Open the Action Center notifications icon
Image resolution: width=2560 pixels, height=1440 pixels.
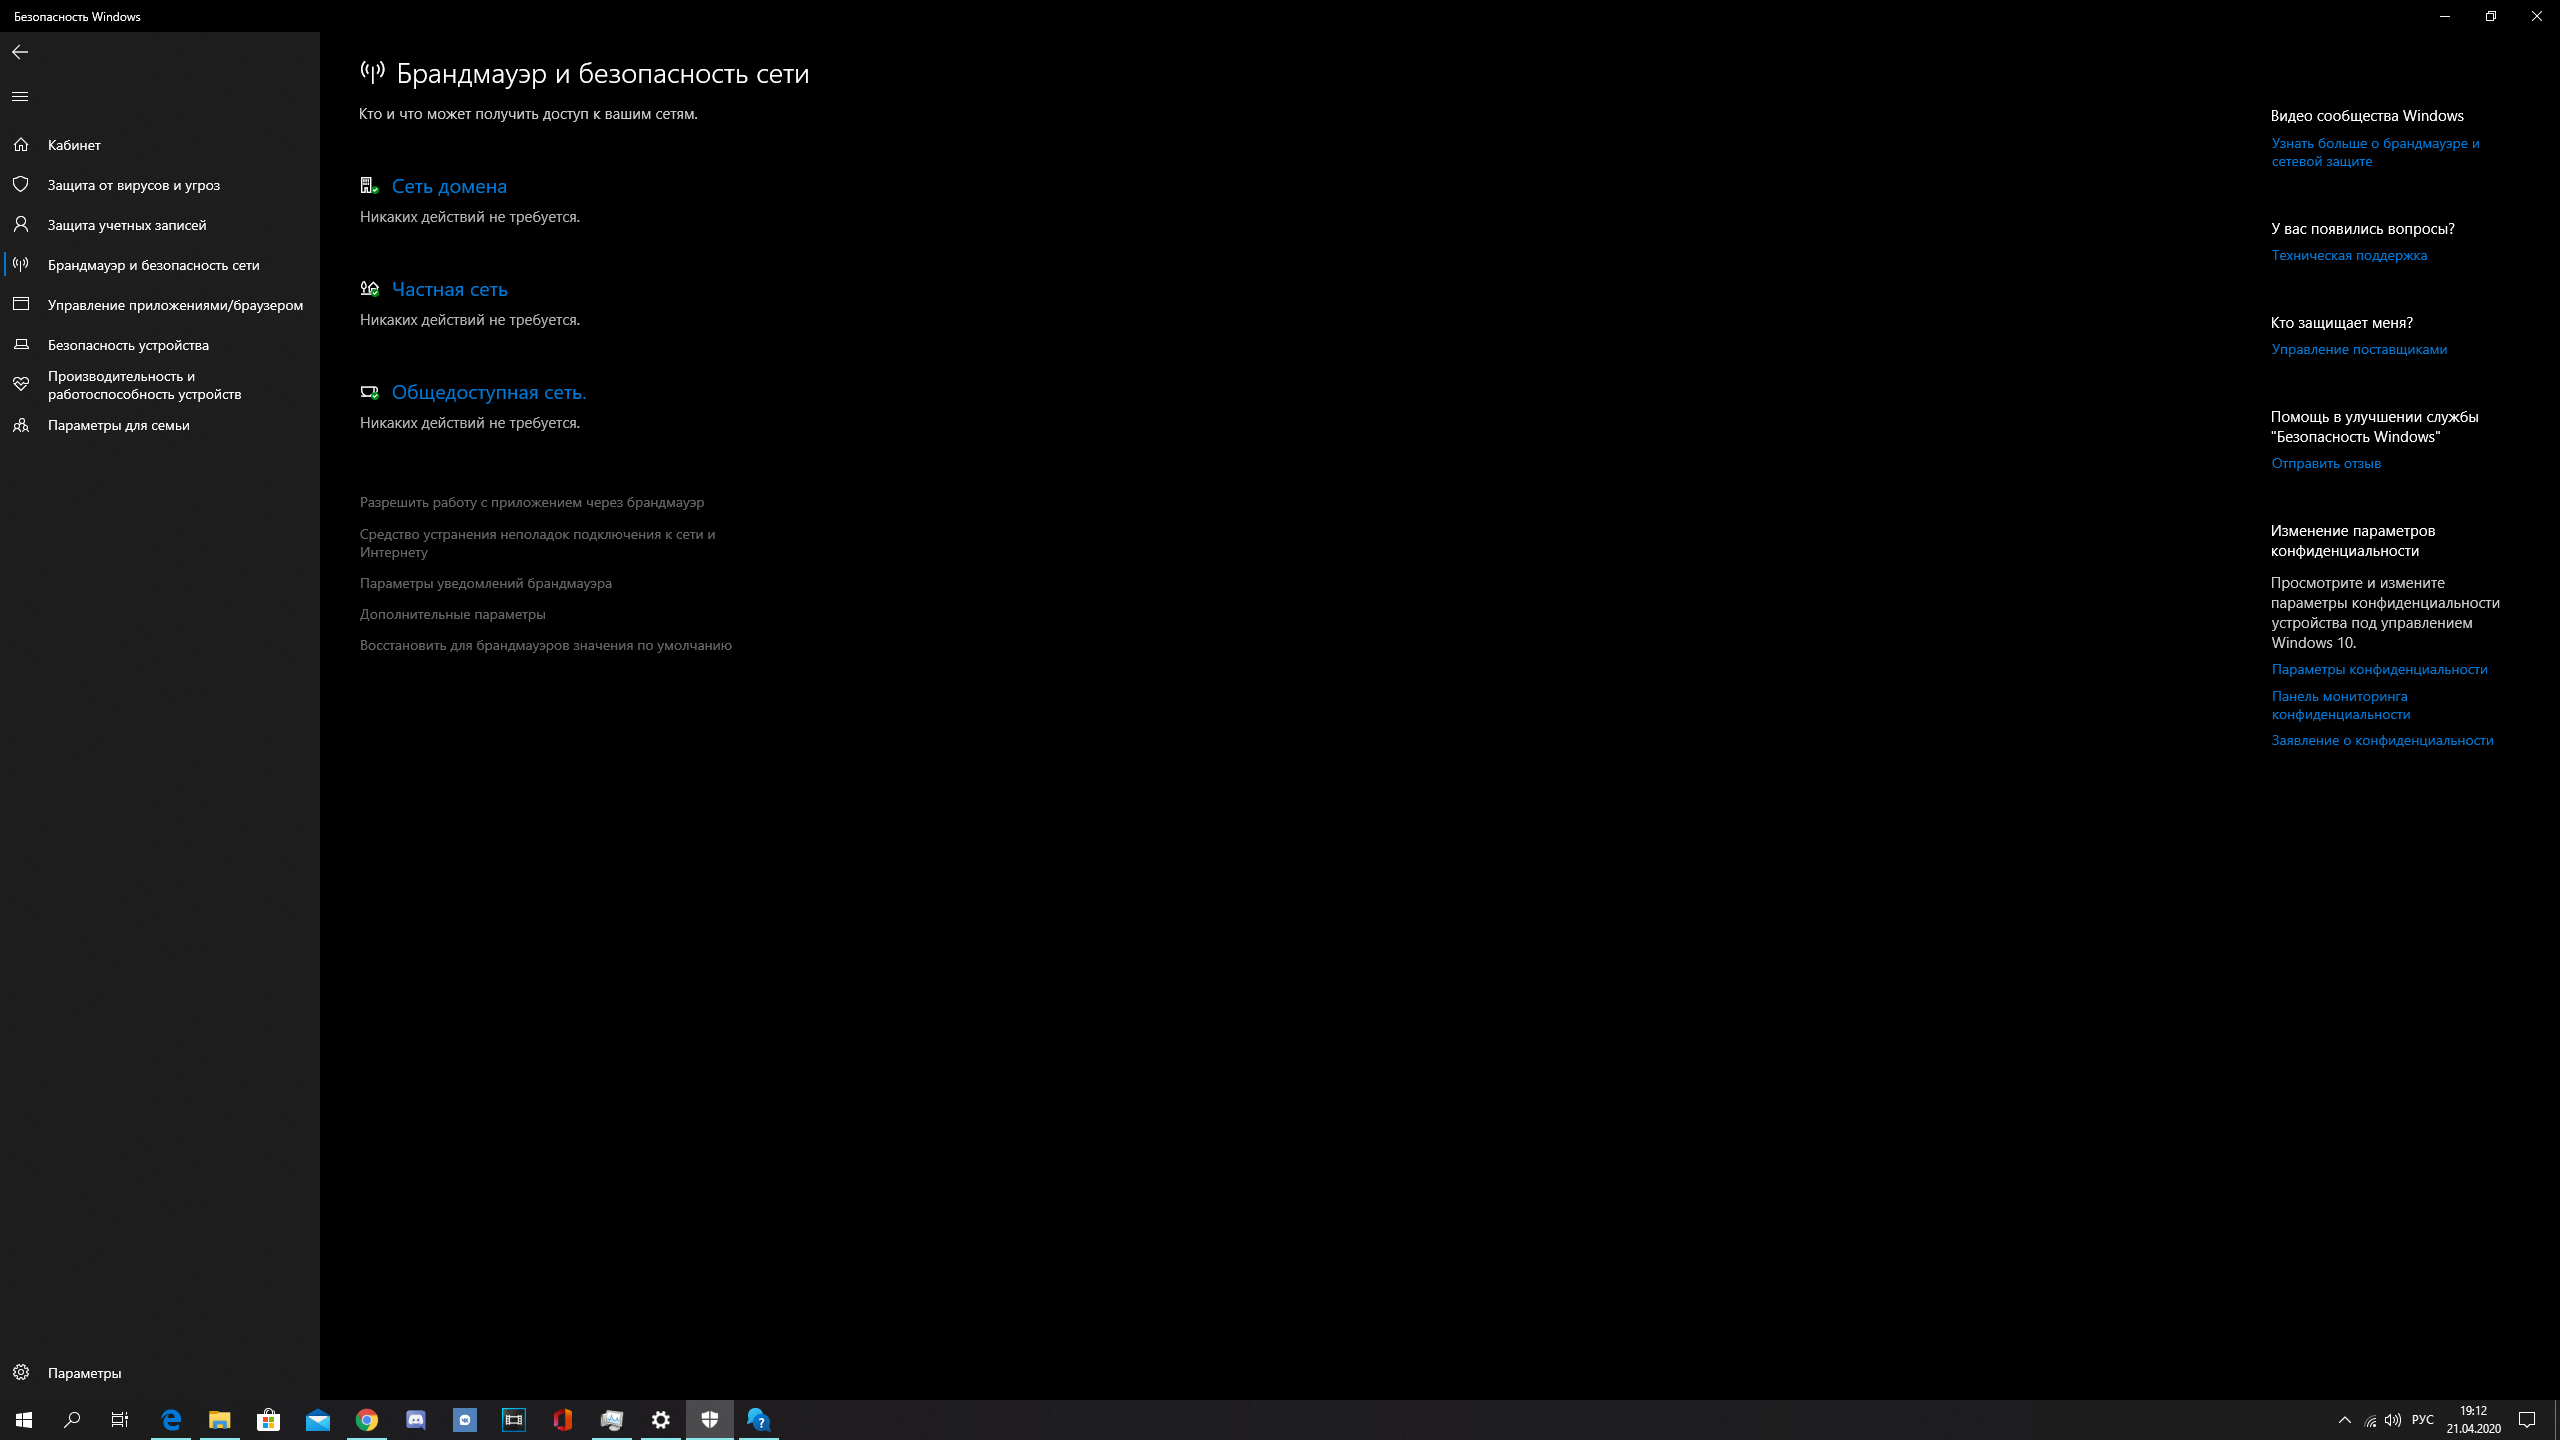[x=2527, y=1420]
